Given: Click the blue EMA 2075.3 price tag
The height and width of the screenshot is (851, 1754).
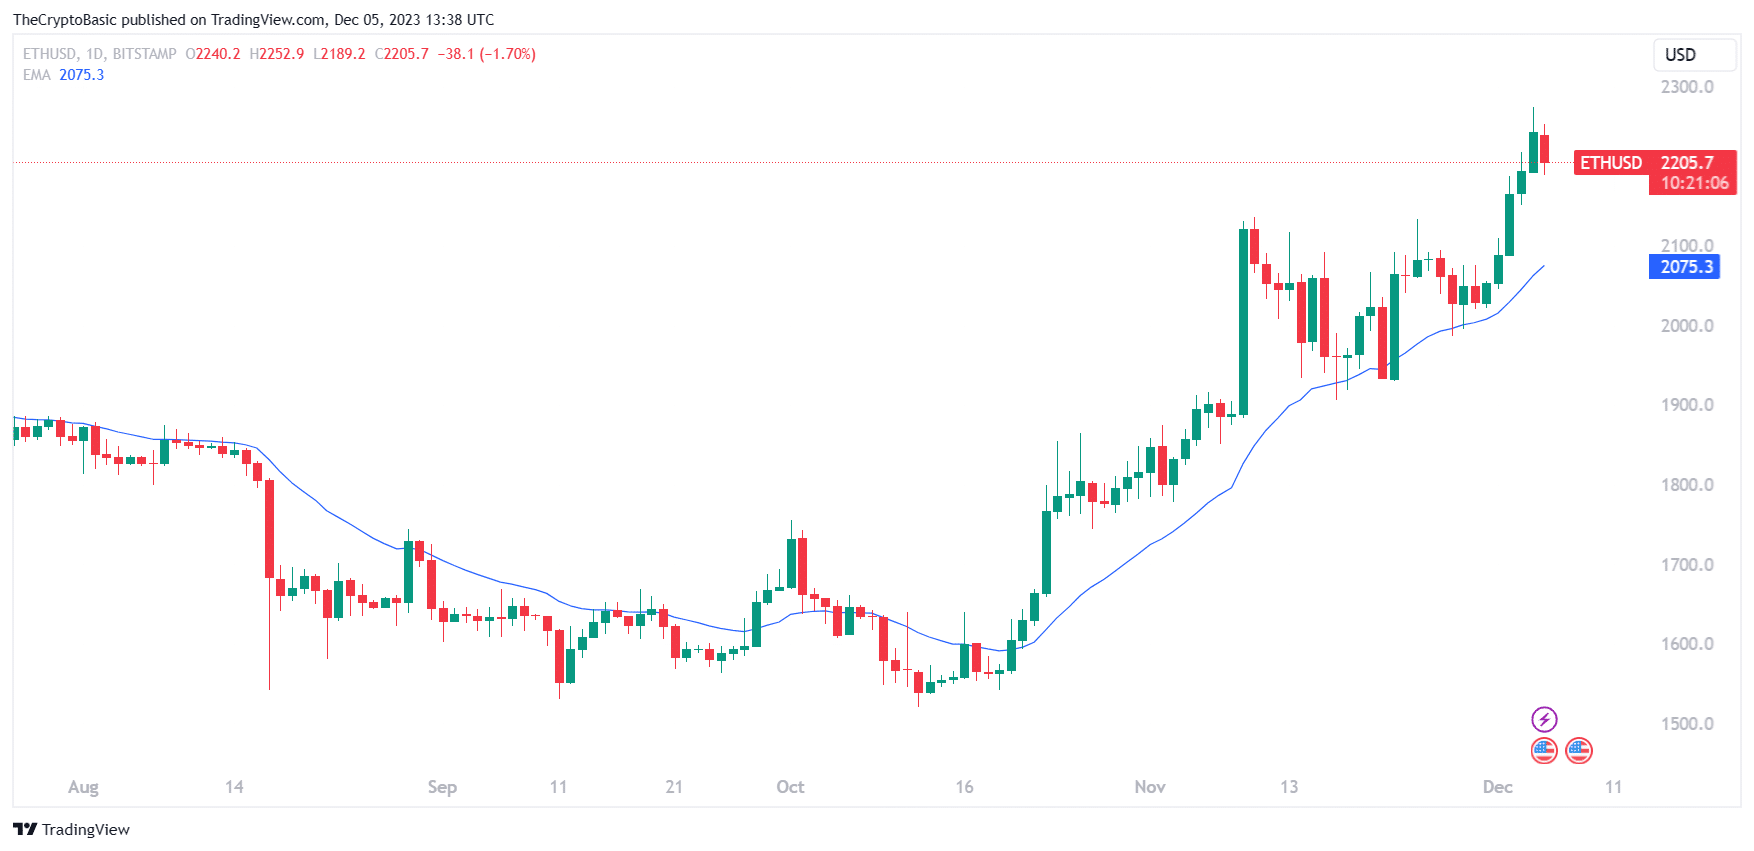Looking at the screenshot, I should (x=1686, y=267).
